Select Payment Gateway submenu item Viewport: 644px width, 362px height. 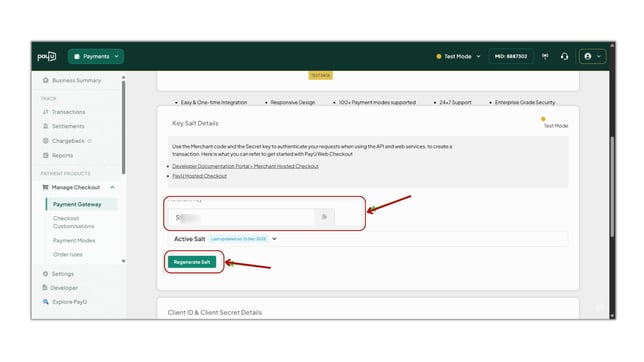82,204
